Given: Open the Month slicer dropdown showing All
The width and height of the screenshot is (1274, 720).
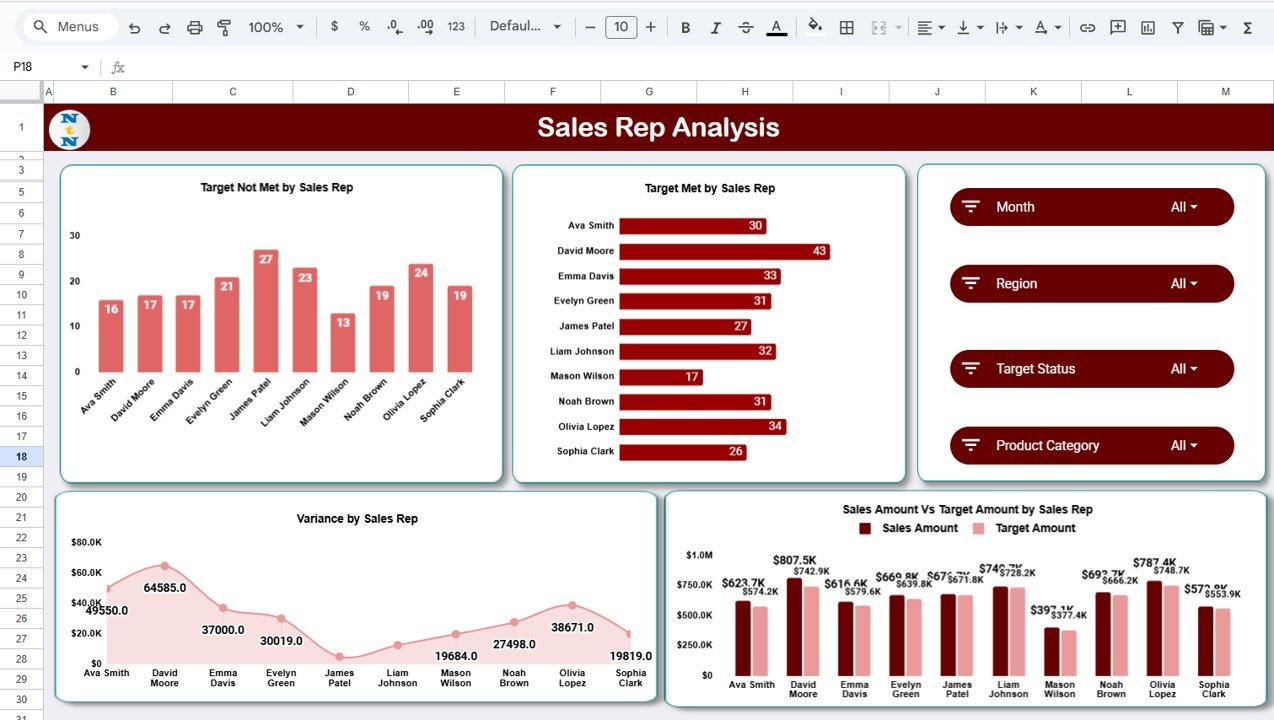Looking at the screenshot, I should pyautogui.click(x=1184, y=206).
